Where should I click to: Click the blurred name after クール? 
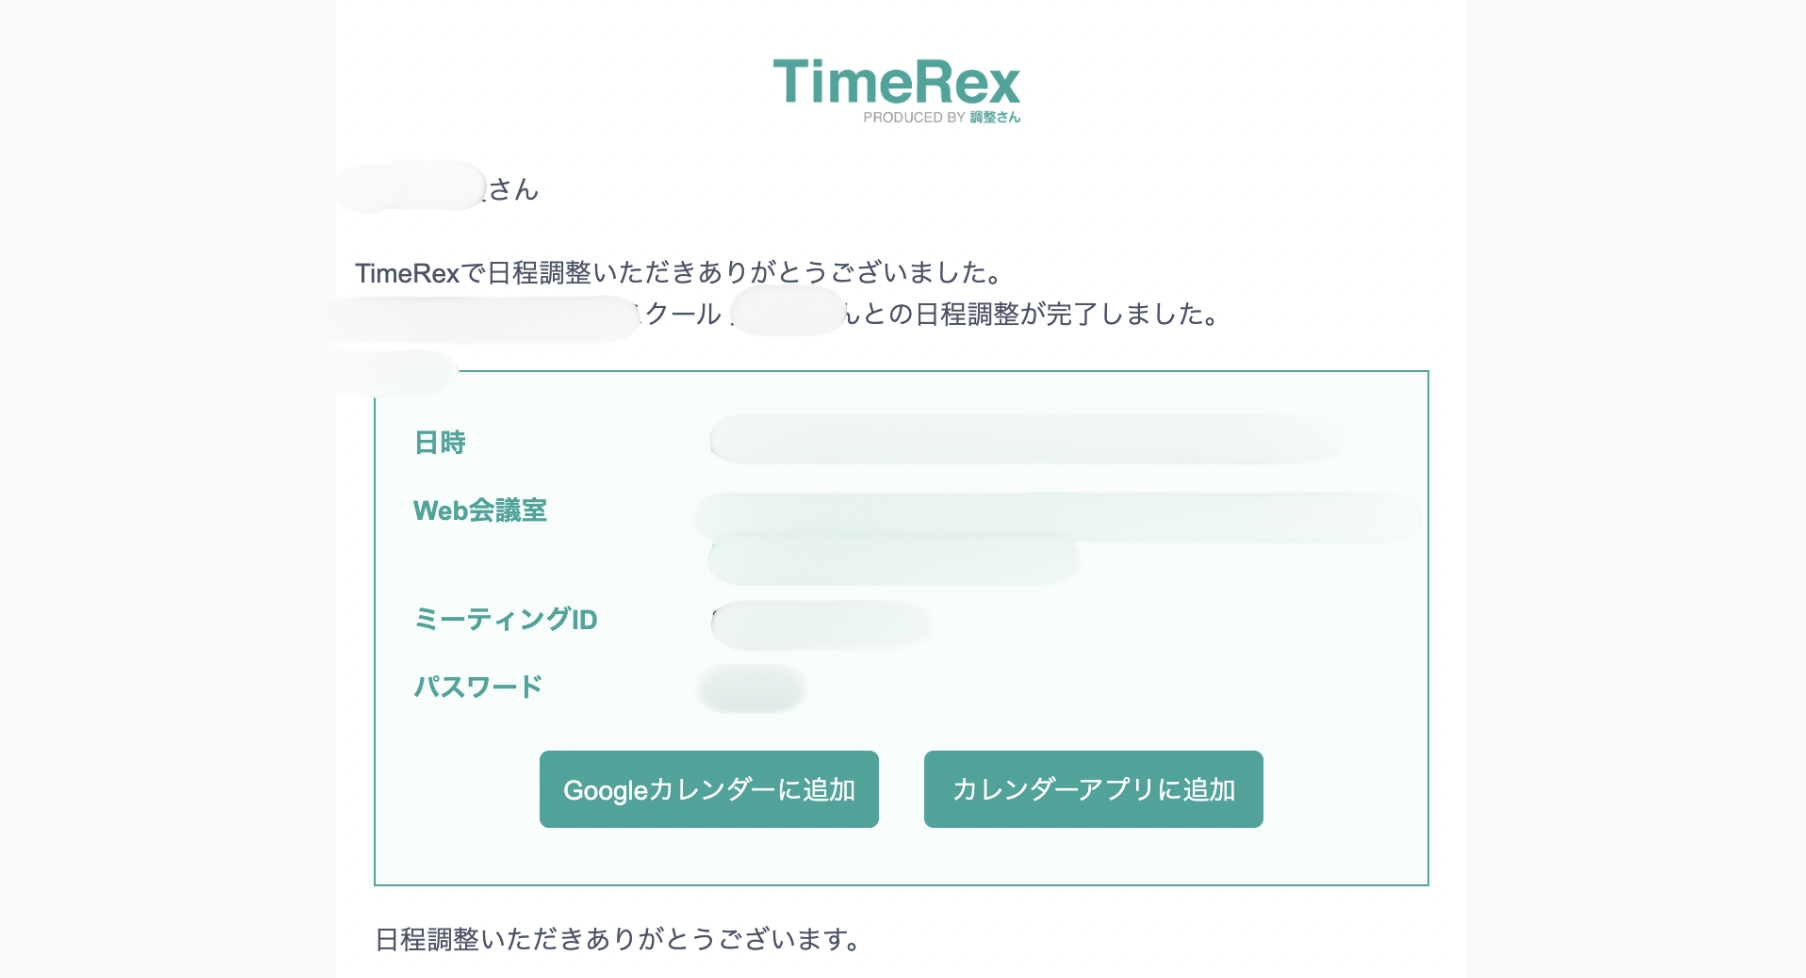click(x=788, y=312)
